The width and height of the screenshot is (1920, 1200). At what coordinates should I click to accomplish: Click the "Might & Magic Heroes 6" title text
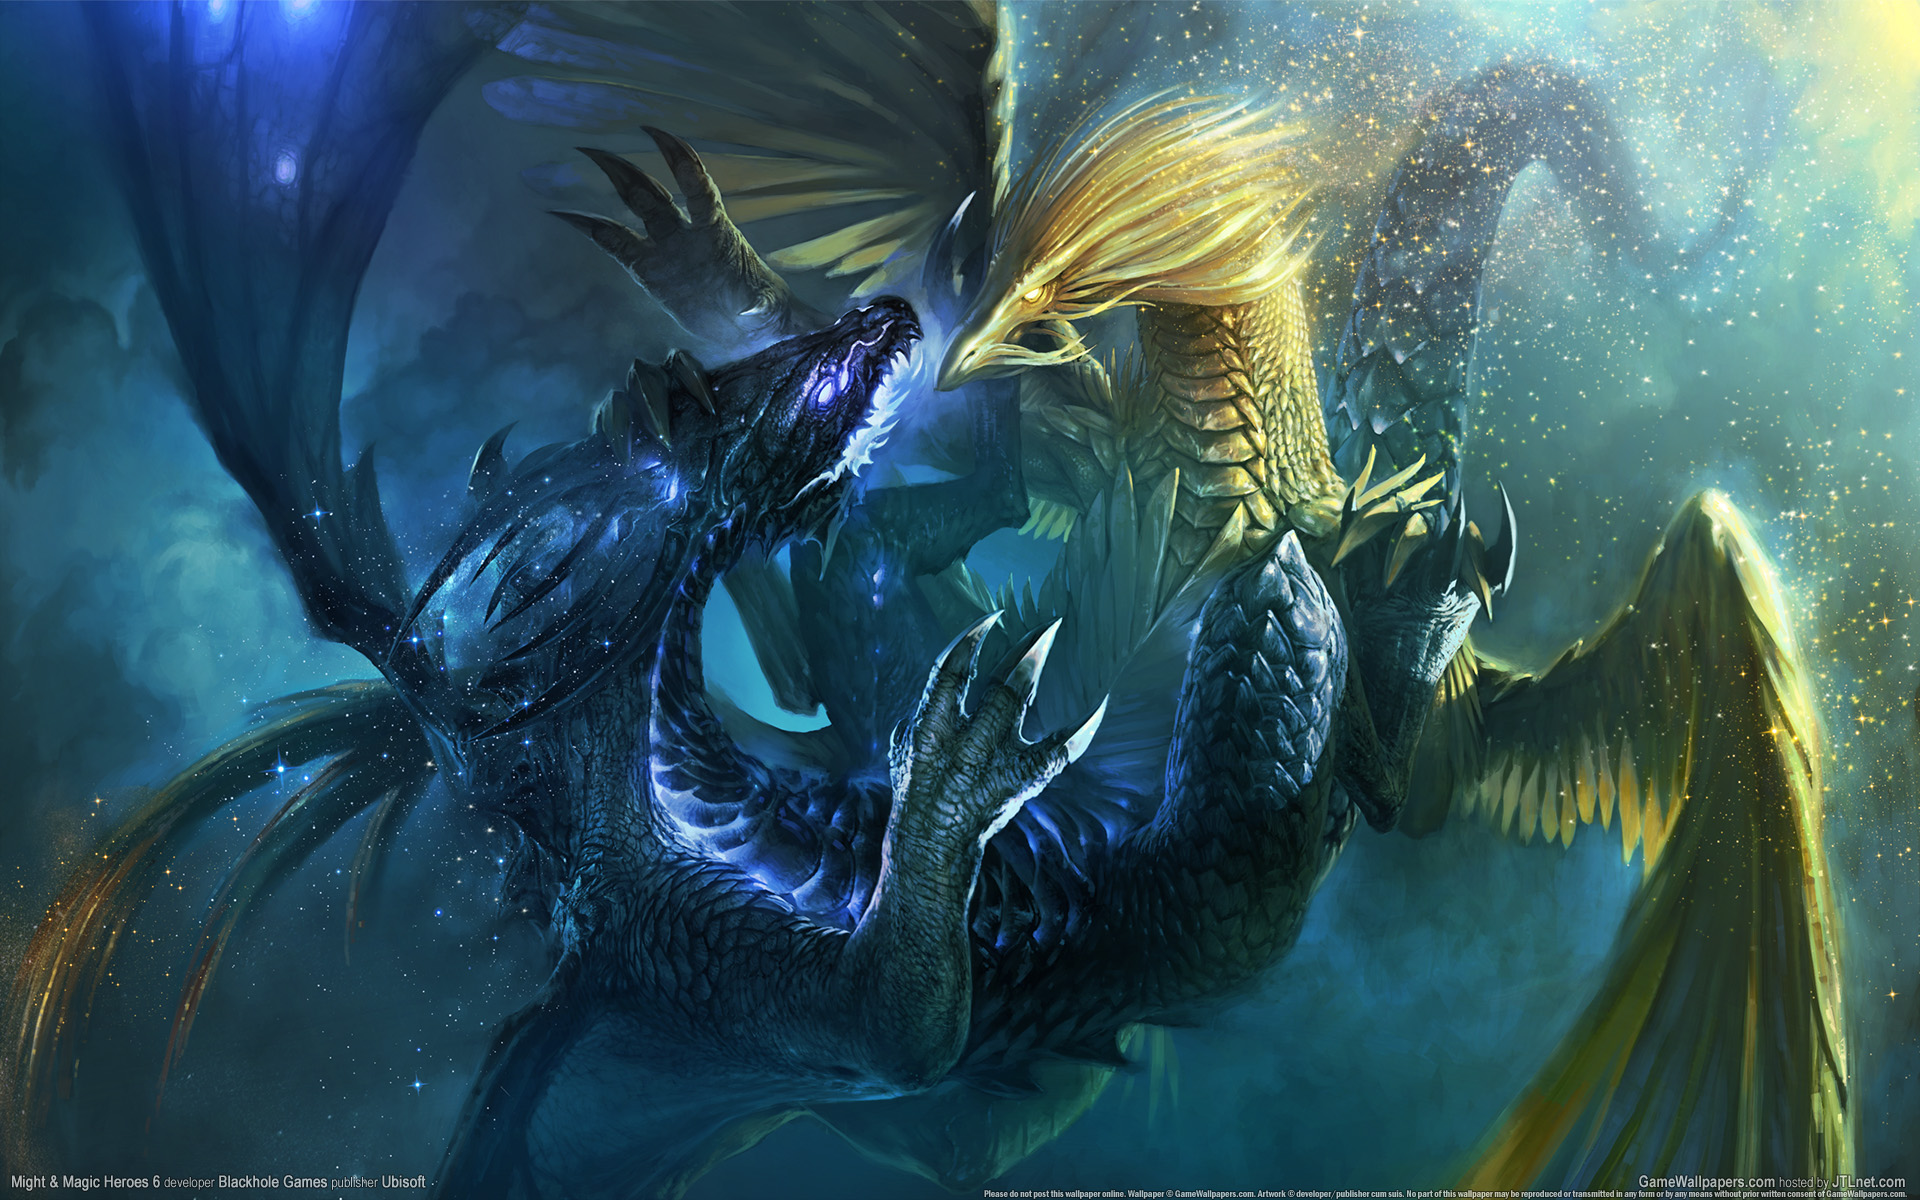[x=85, y=1182]
